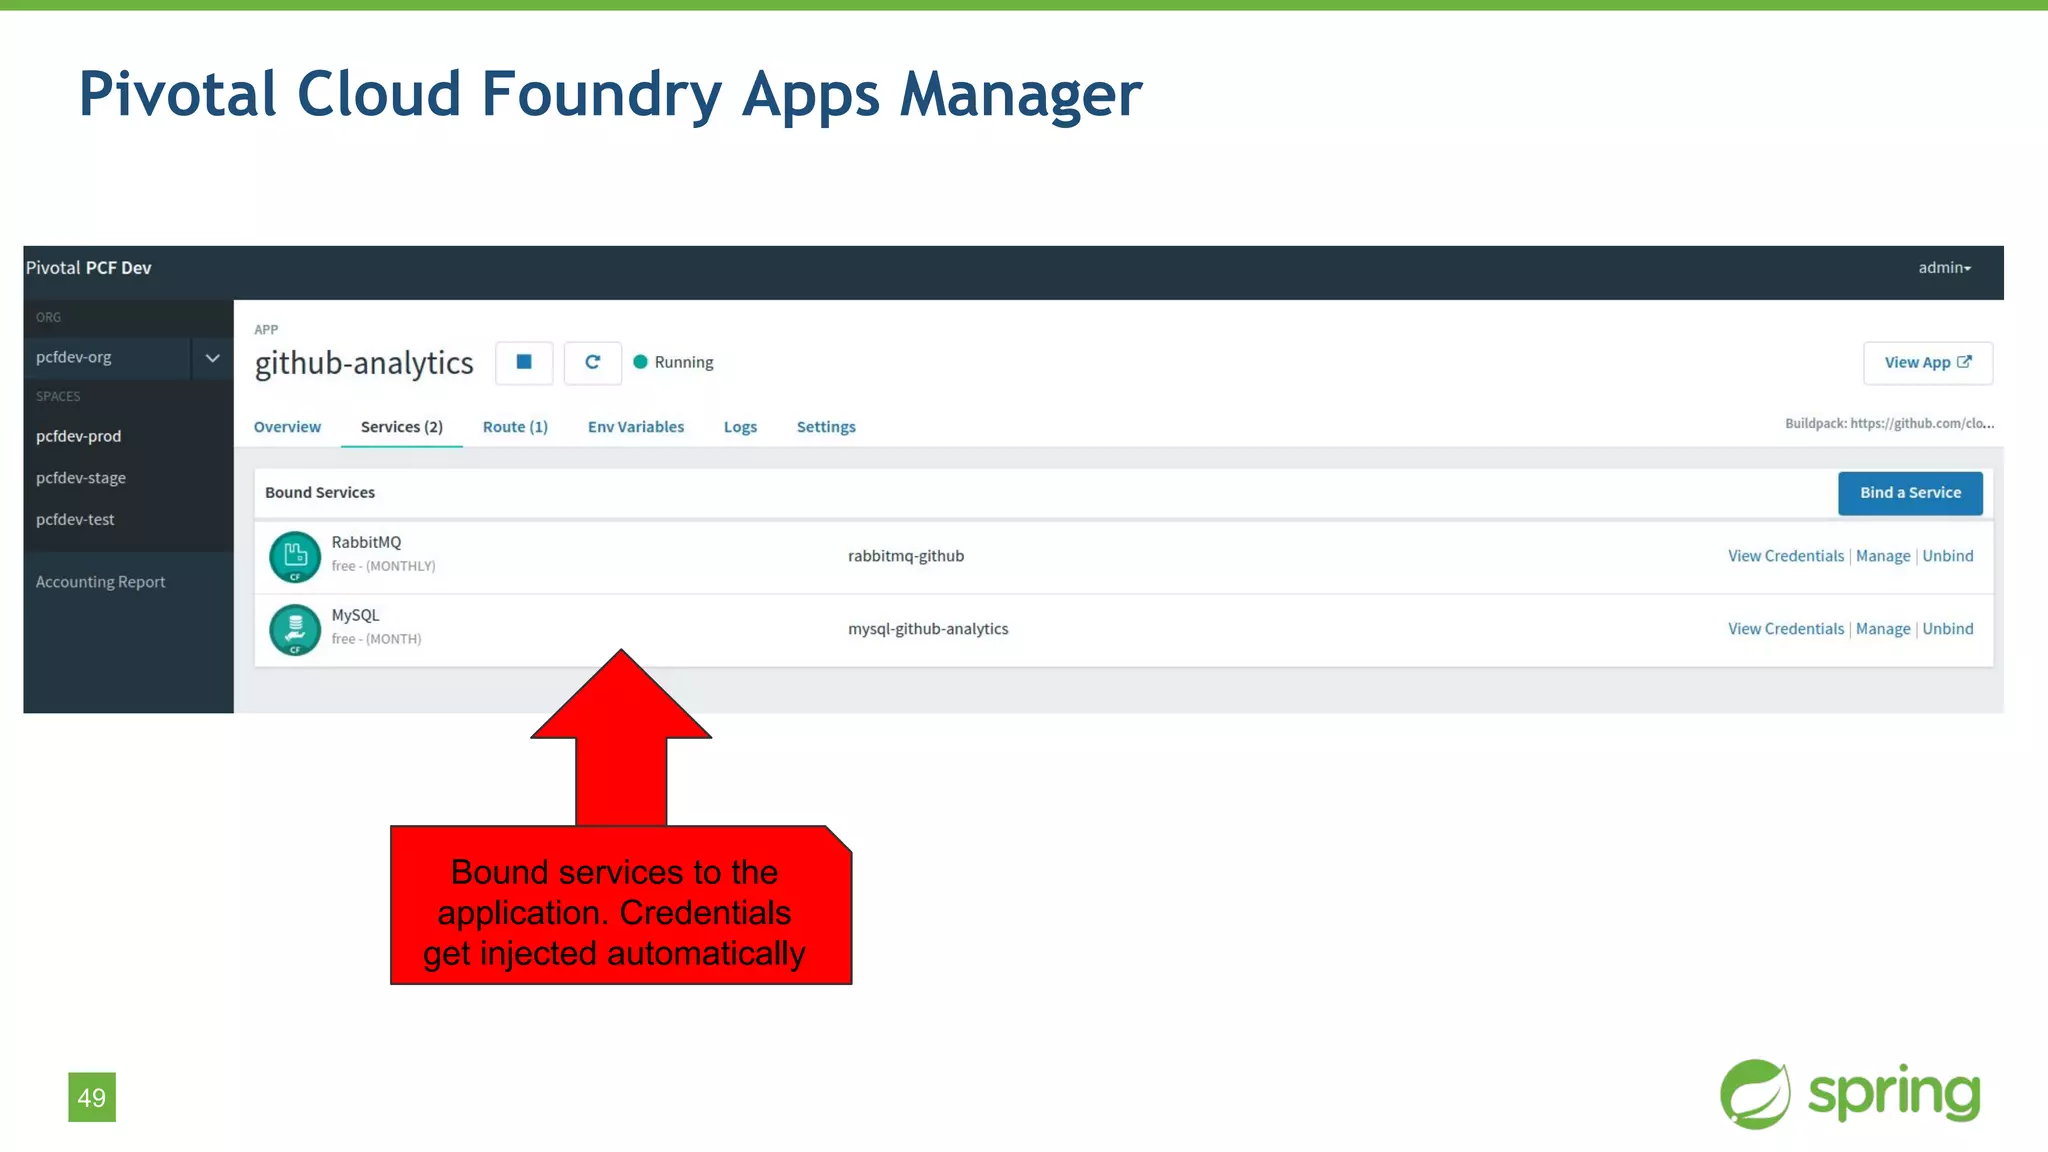Click the rabbitmq-github instance name
This screenshot has width=2048, height=1152.
[x=906, y=556]
